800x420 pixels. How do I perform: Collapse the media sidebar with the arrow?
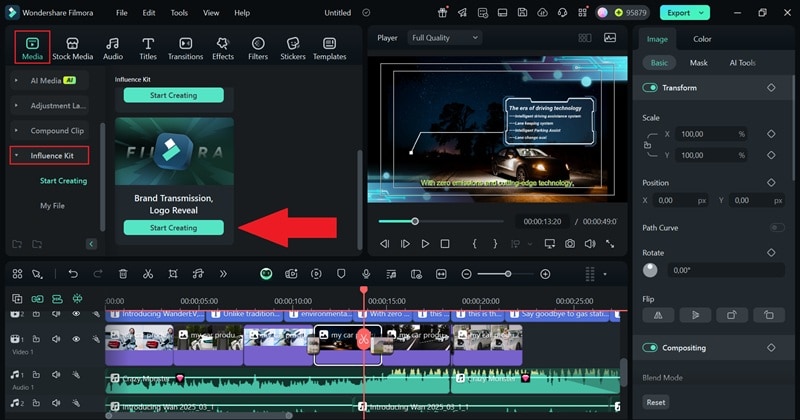(91, 244)
